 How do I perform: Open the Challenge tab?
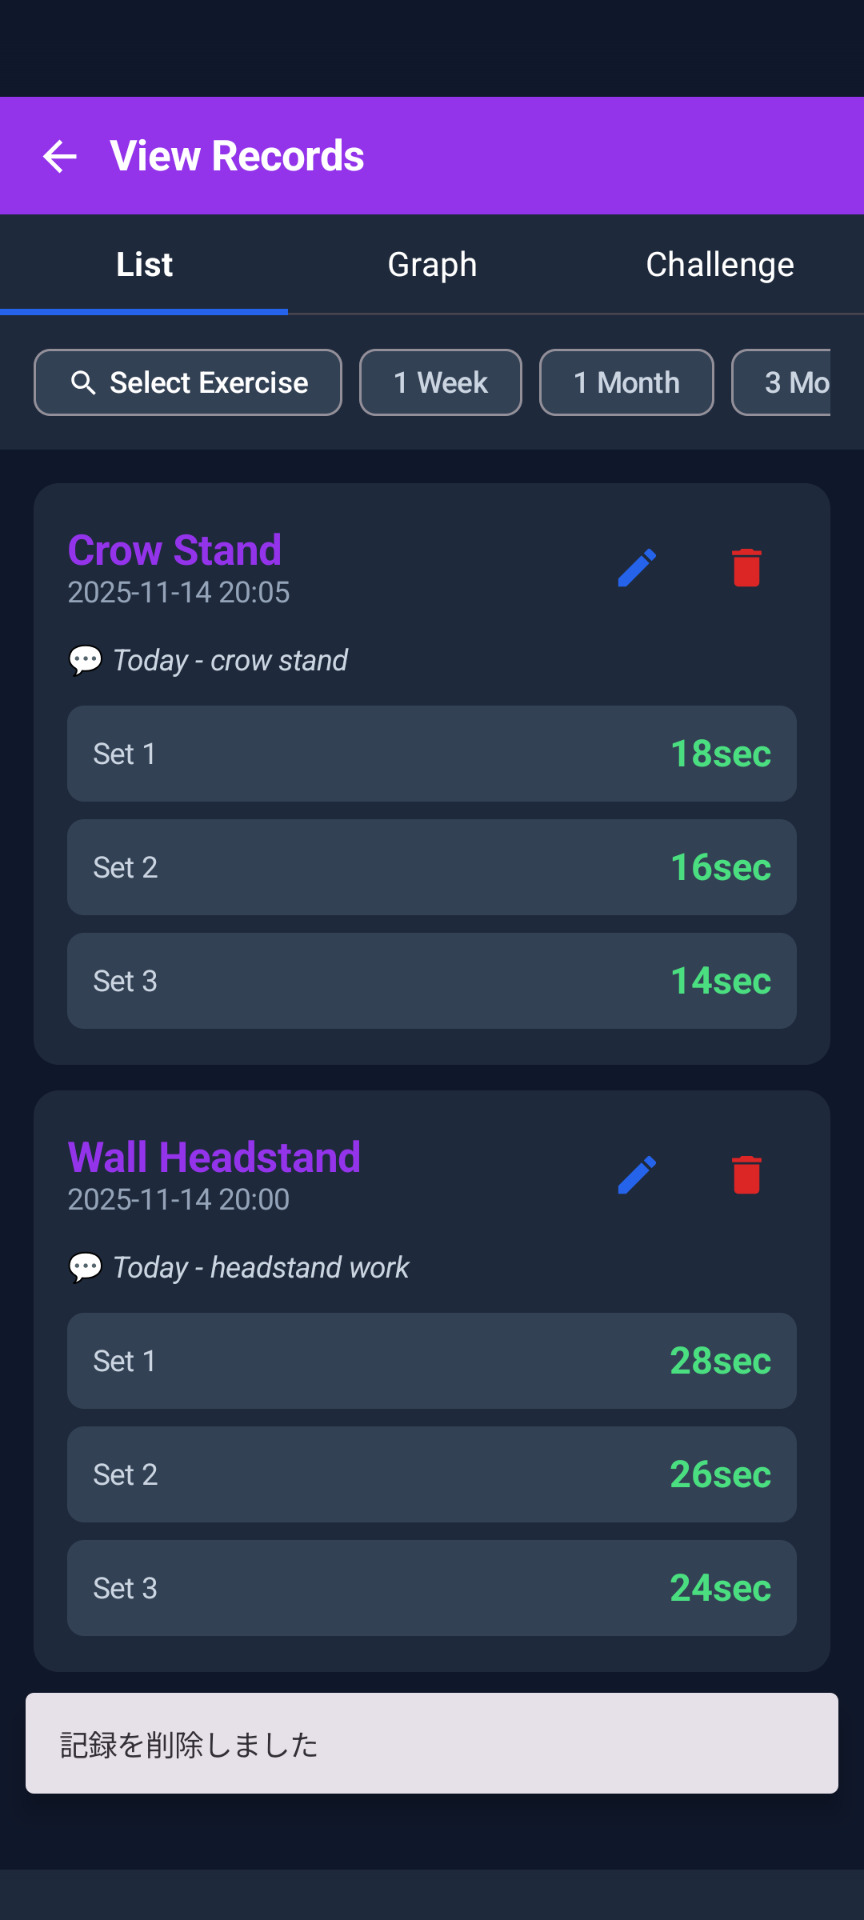719,265
